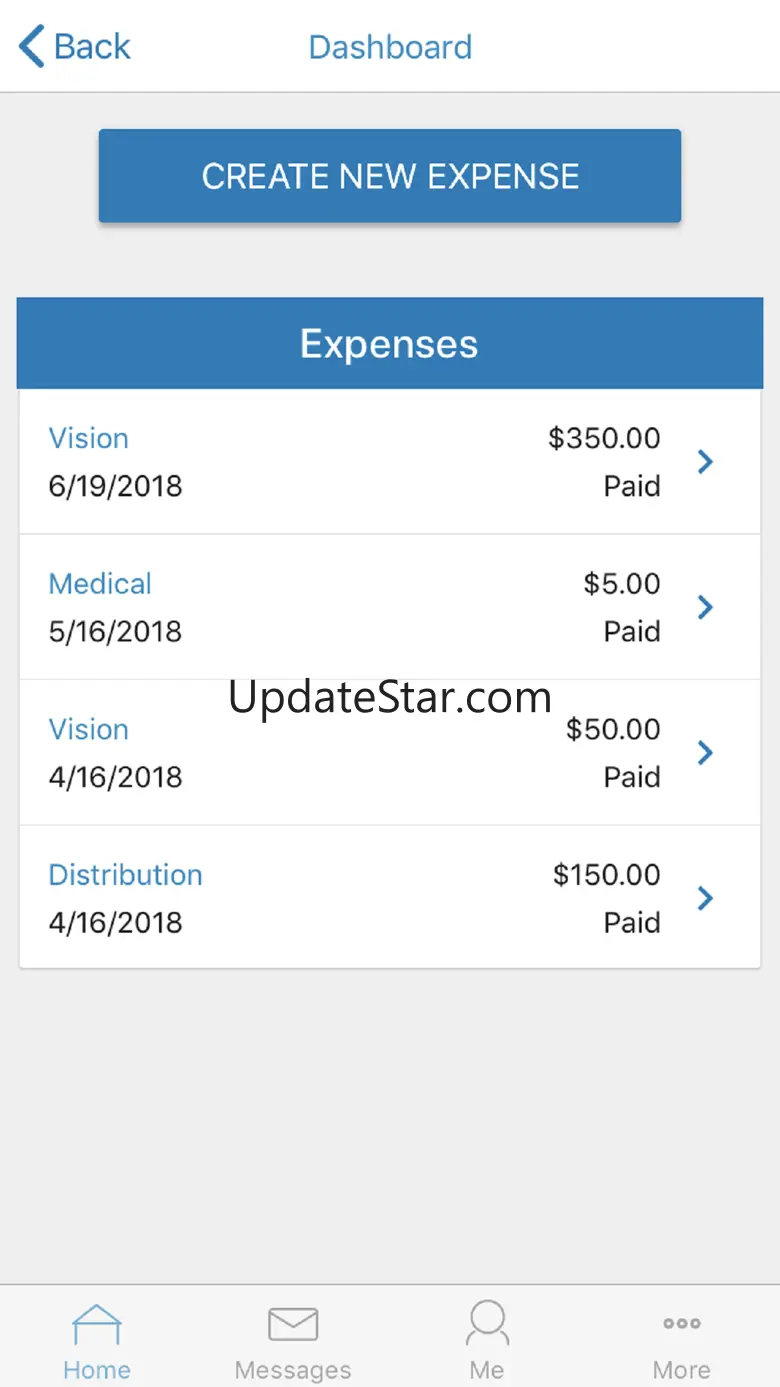Image resolution: width=780 pixels, height=1387 pixels.
Task: Select the Medical expense label
Action: pos(100,584)
